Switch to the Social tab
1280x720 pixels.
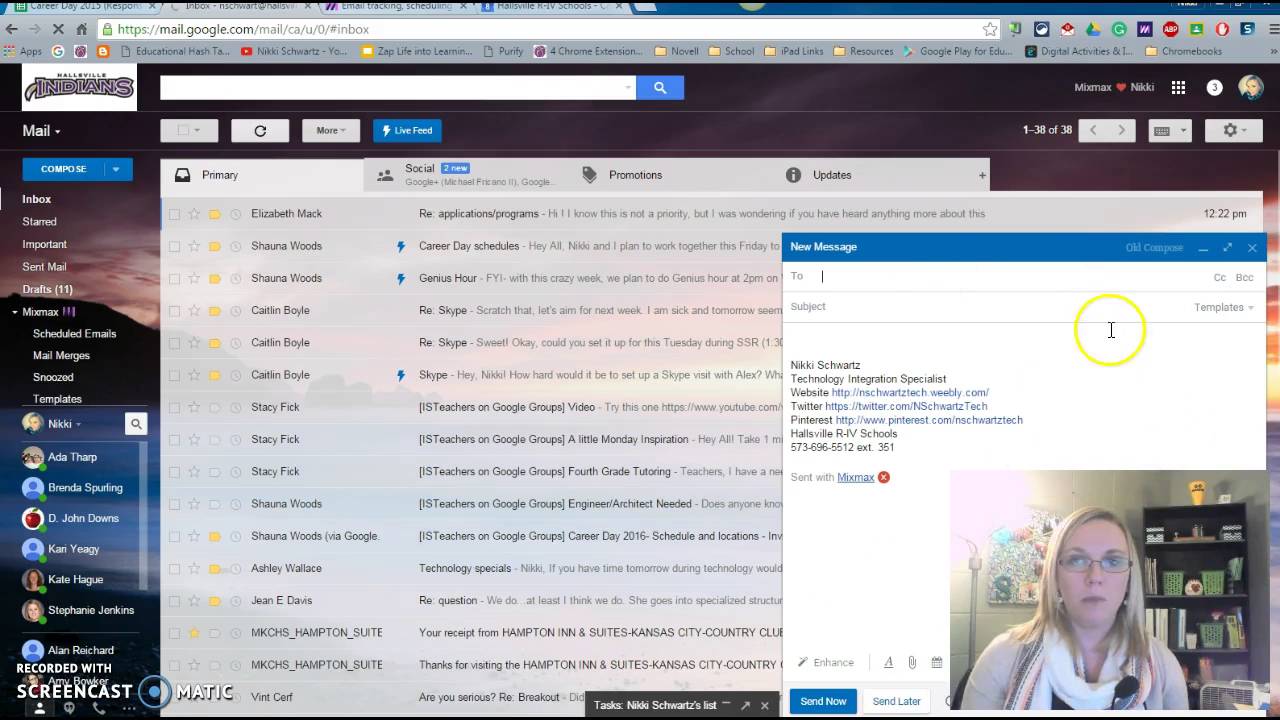click(x=465, y=175)
